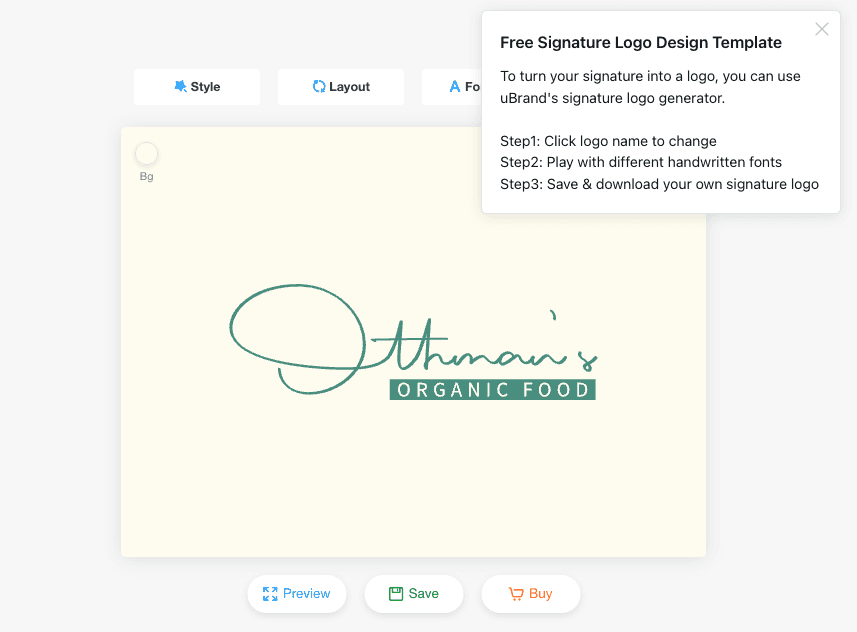
Task: Click the blue star icon beside Style
Action: [180, 86]
